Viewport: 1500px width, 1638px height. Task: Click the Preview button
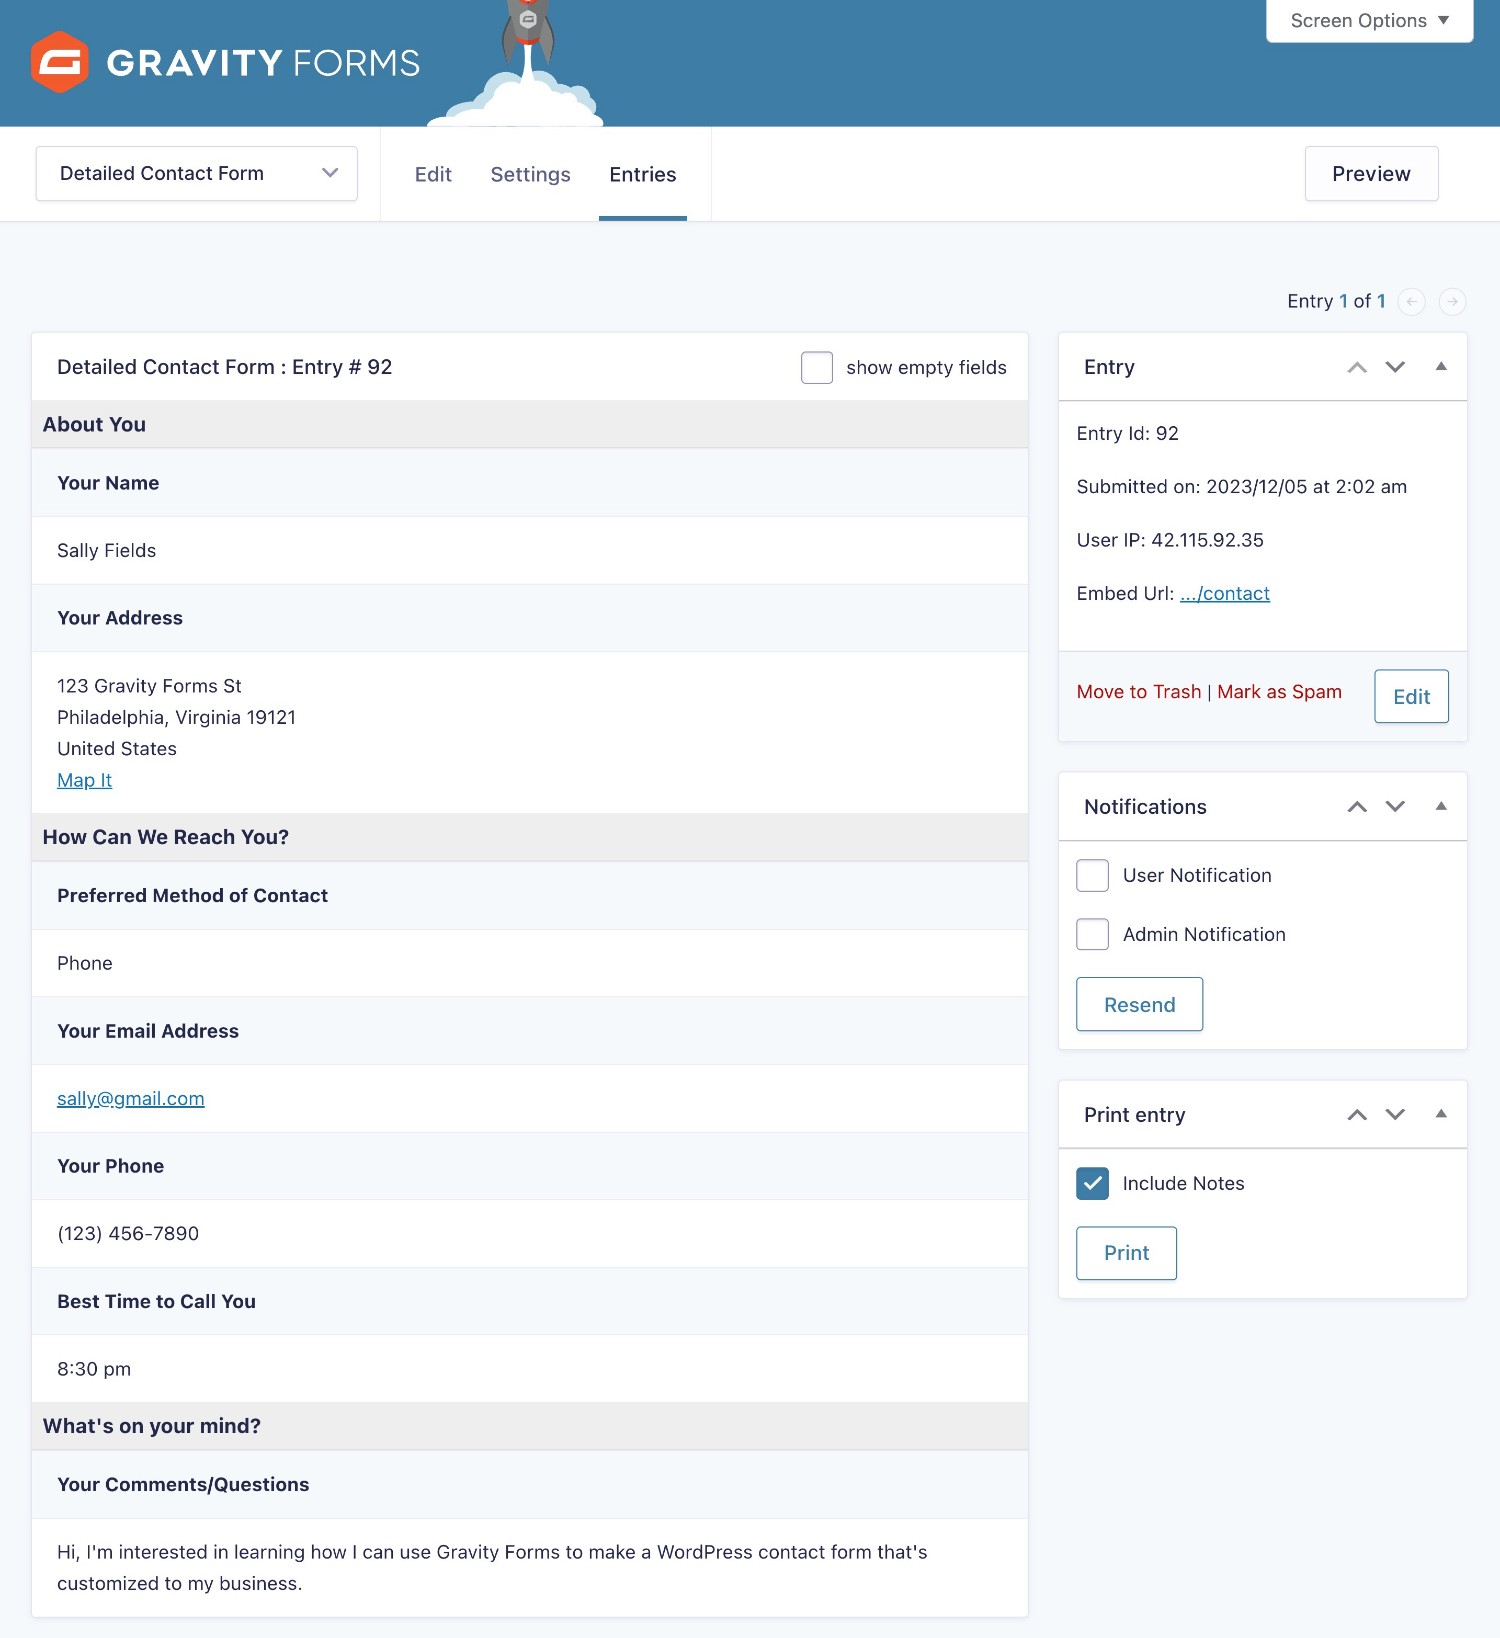click(x=1371, y=174)
